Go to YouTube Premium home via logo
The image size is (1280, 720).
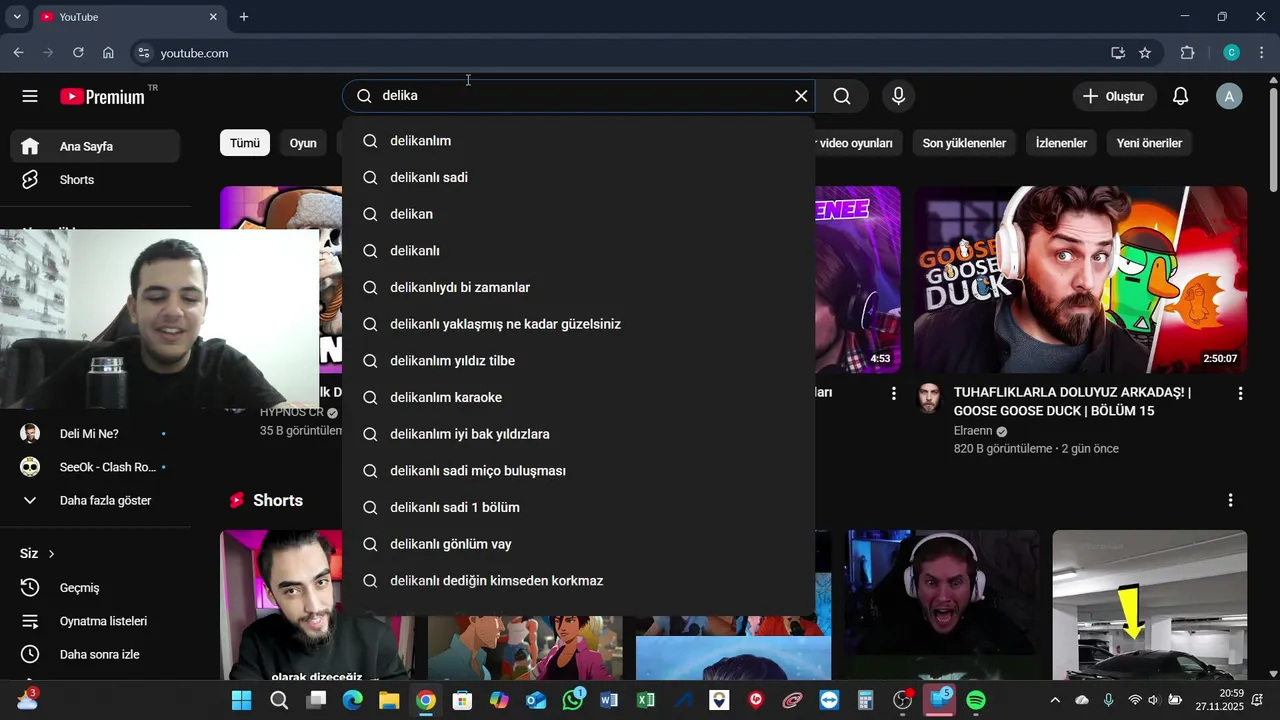click(103, 97)
